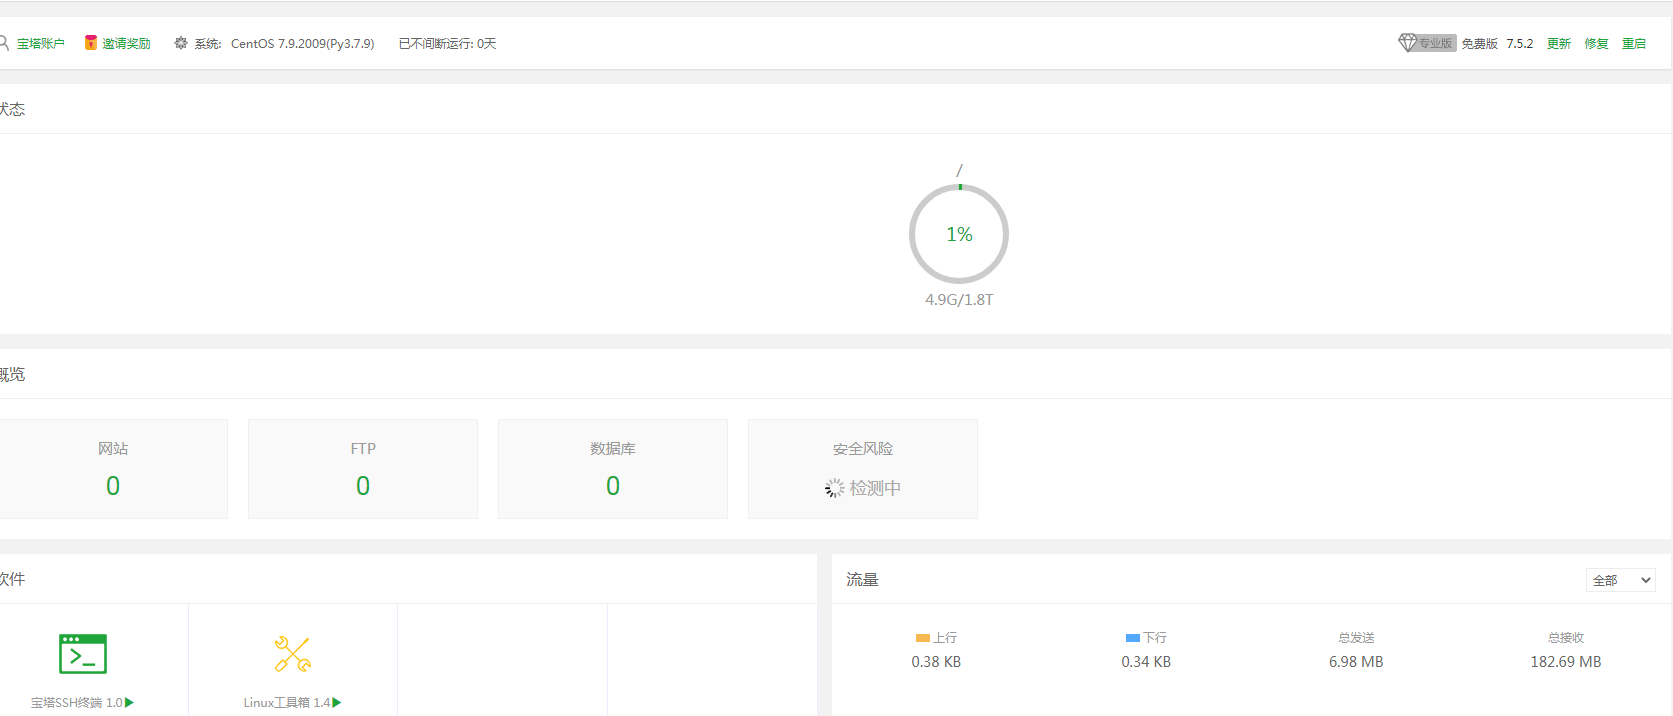Open the Linux工具箱 wrench-and-screwdriver icon
The height and width of the screenshot is (716, 1673).
tap(293, 654)
